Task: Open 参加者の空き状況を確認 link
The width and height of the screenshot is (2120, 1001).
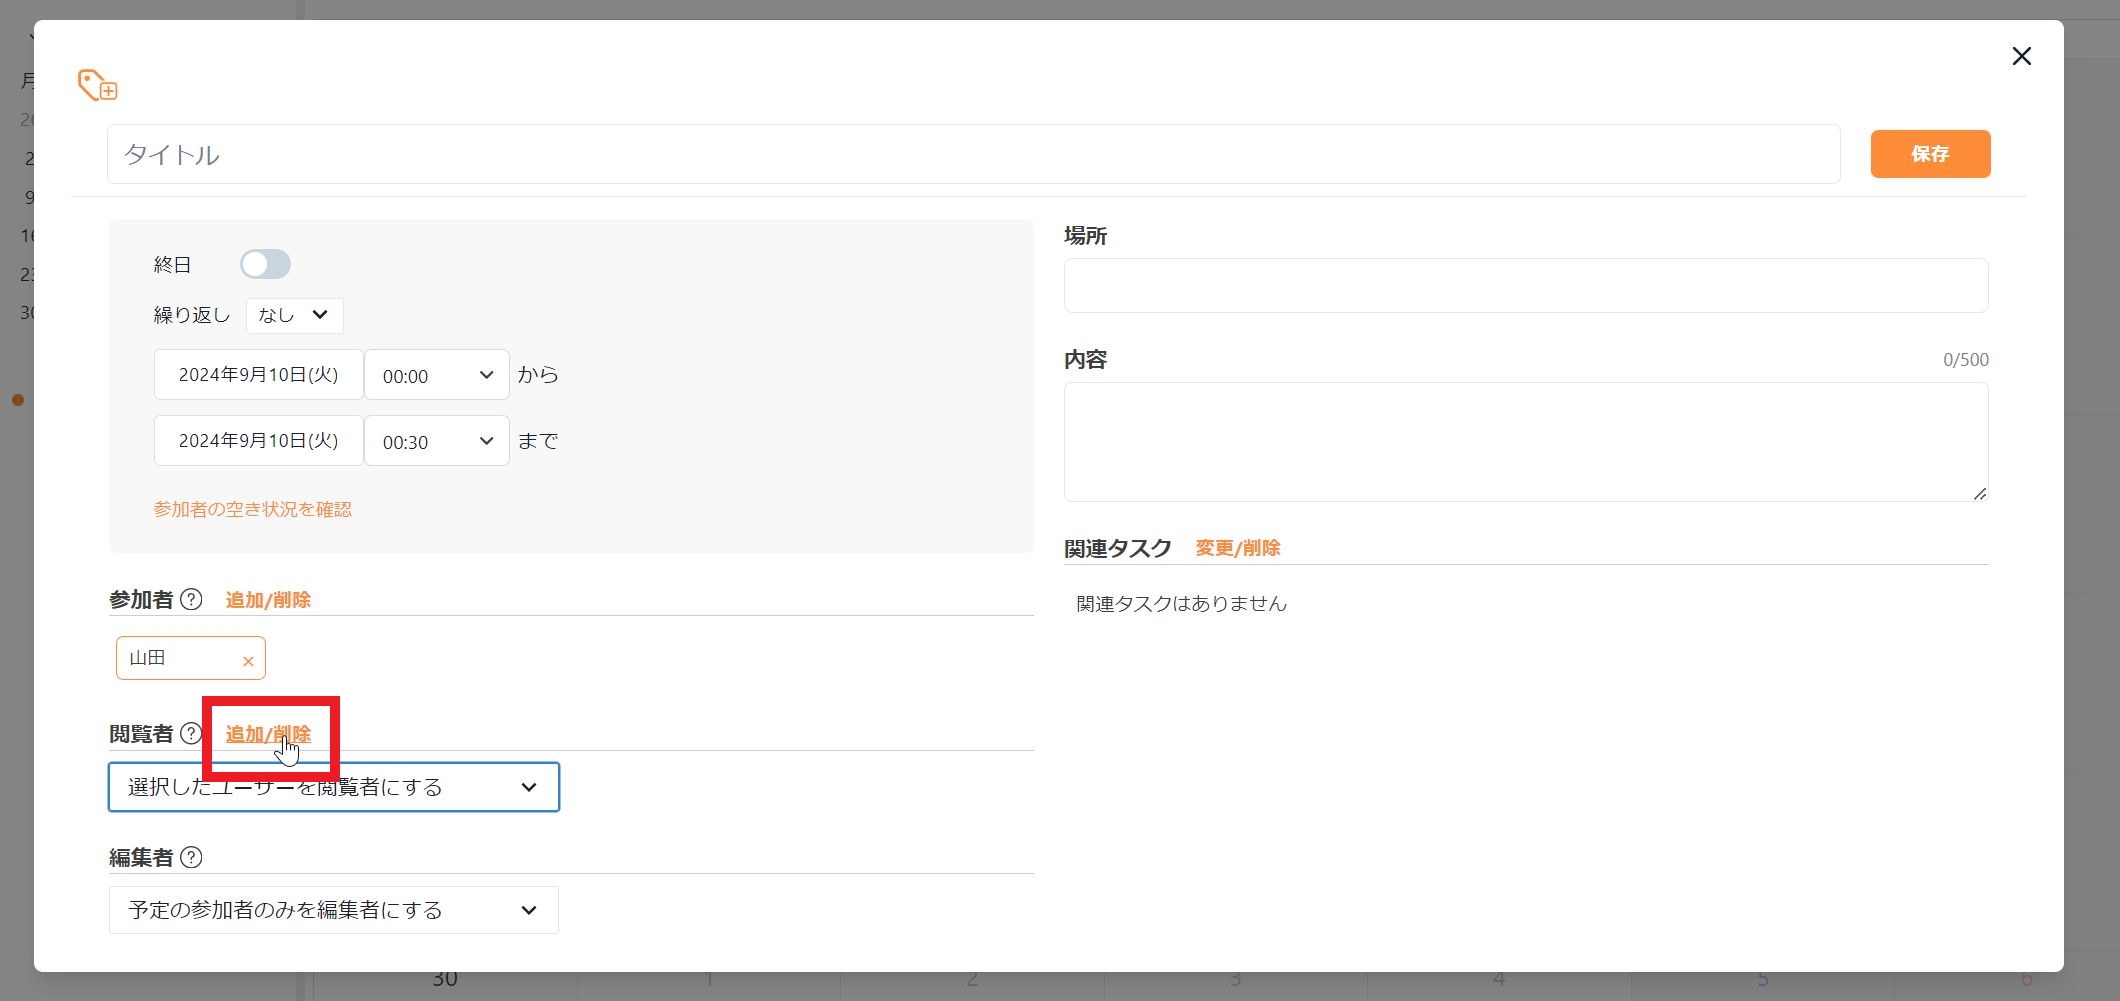Action: 253,509
